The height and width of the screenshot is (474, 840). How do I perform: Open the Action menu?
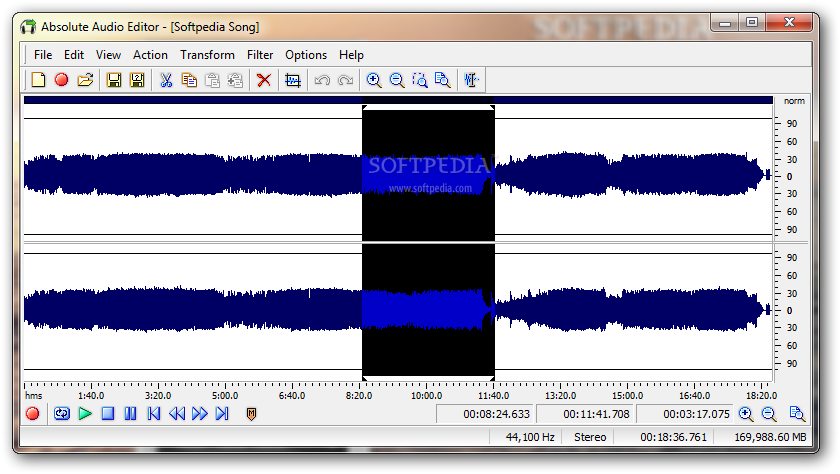click(150, 55)
